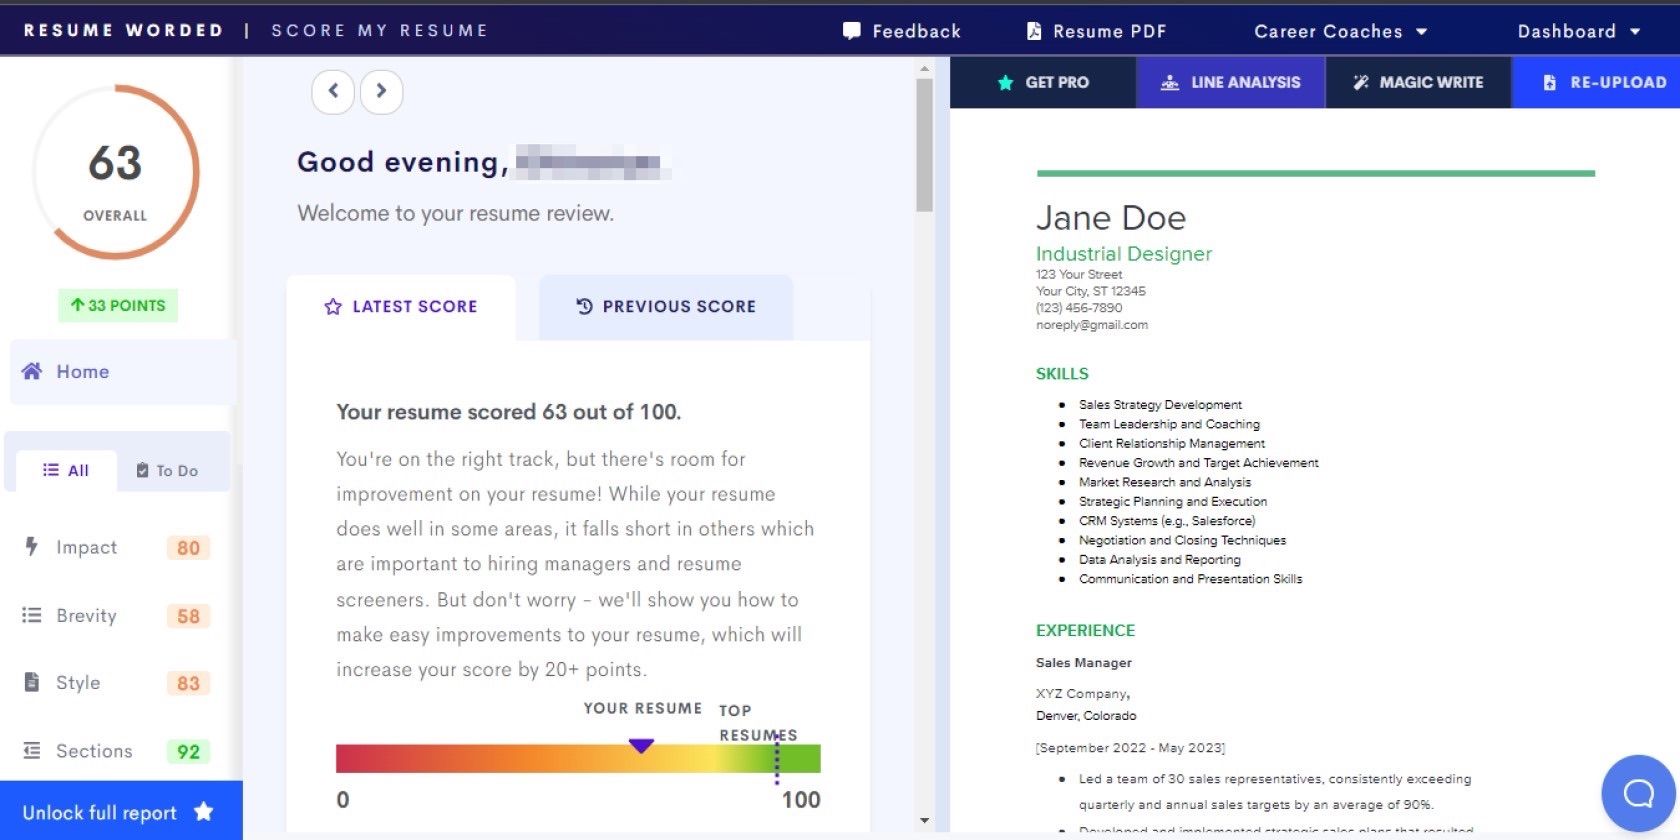Switch the filter to To Do
Image resolution: width=1680 pixels, height=840 pixels.
pyautogui.click(x=167, y=470)
